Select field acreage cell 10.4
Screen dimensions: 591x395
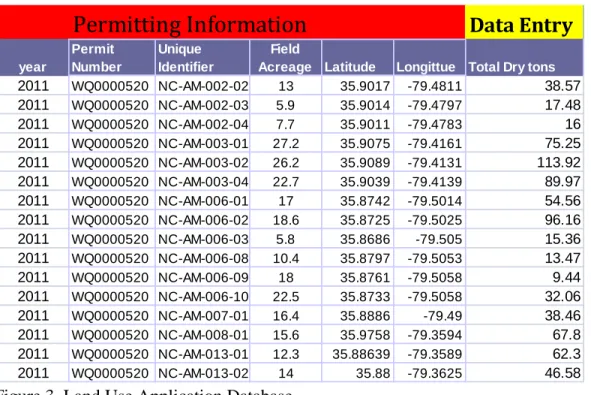(x=285, y=258)
